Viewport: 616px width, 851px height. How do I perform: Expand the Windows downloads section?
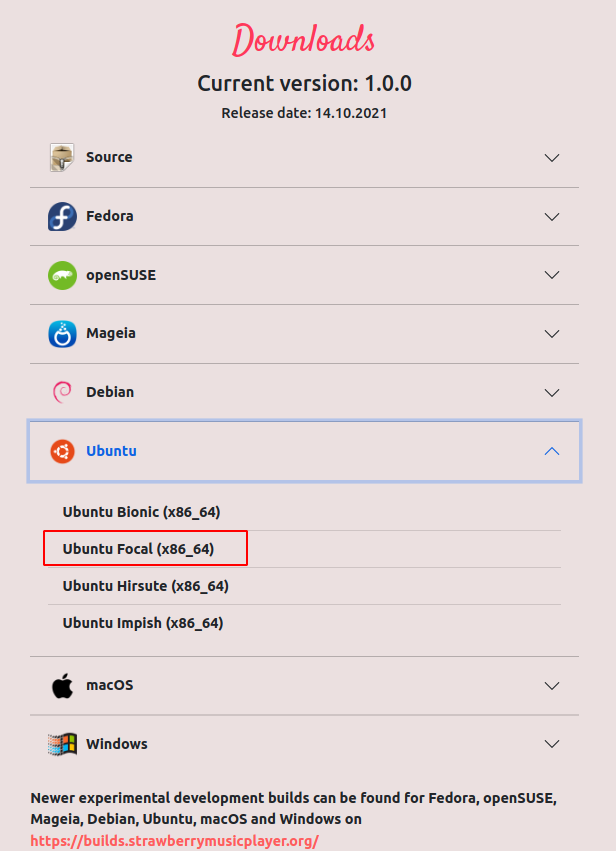(x=551, y=744)
